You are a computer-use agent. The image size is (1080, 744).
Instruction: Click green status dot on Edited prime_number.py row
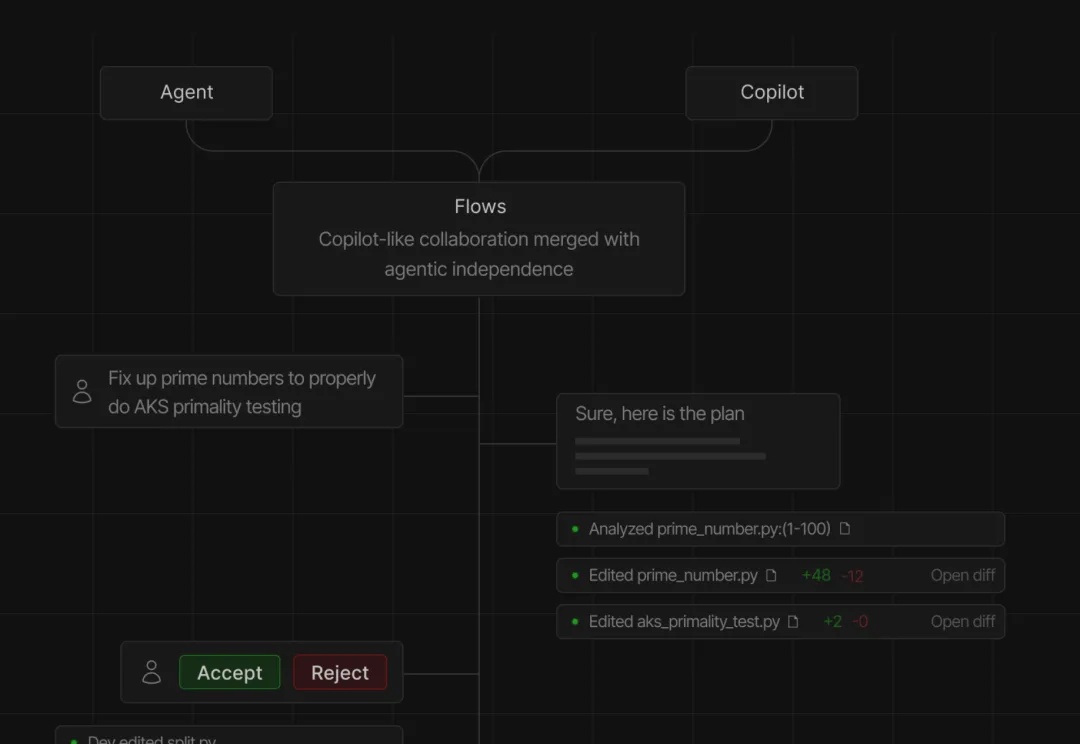[x=575, y=575]
